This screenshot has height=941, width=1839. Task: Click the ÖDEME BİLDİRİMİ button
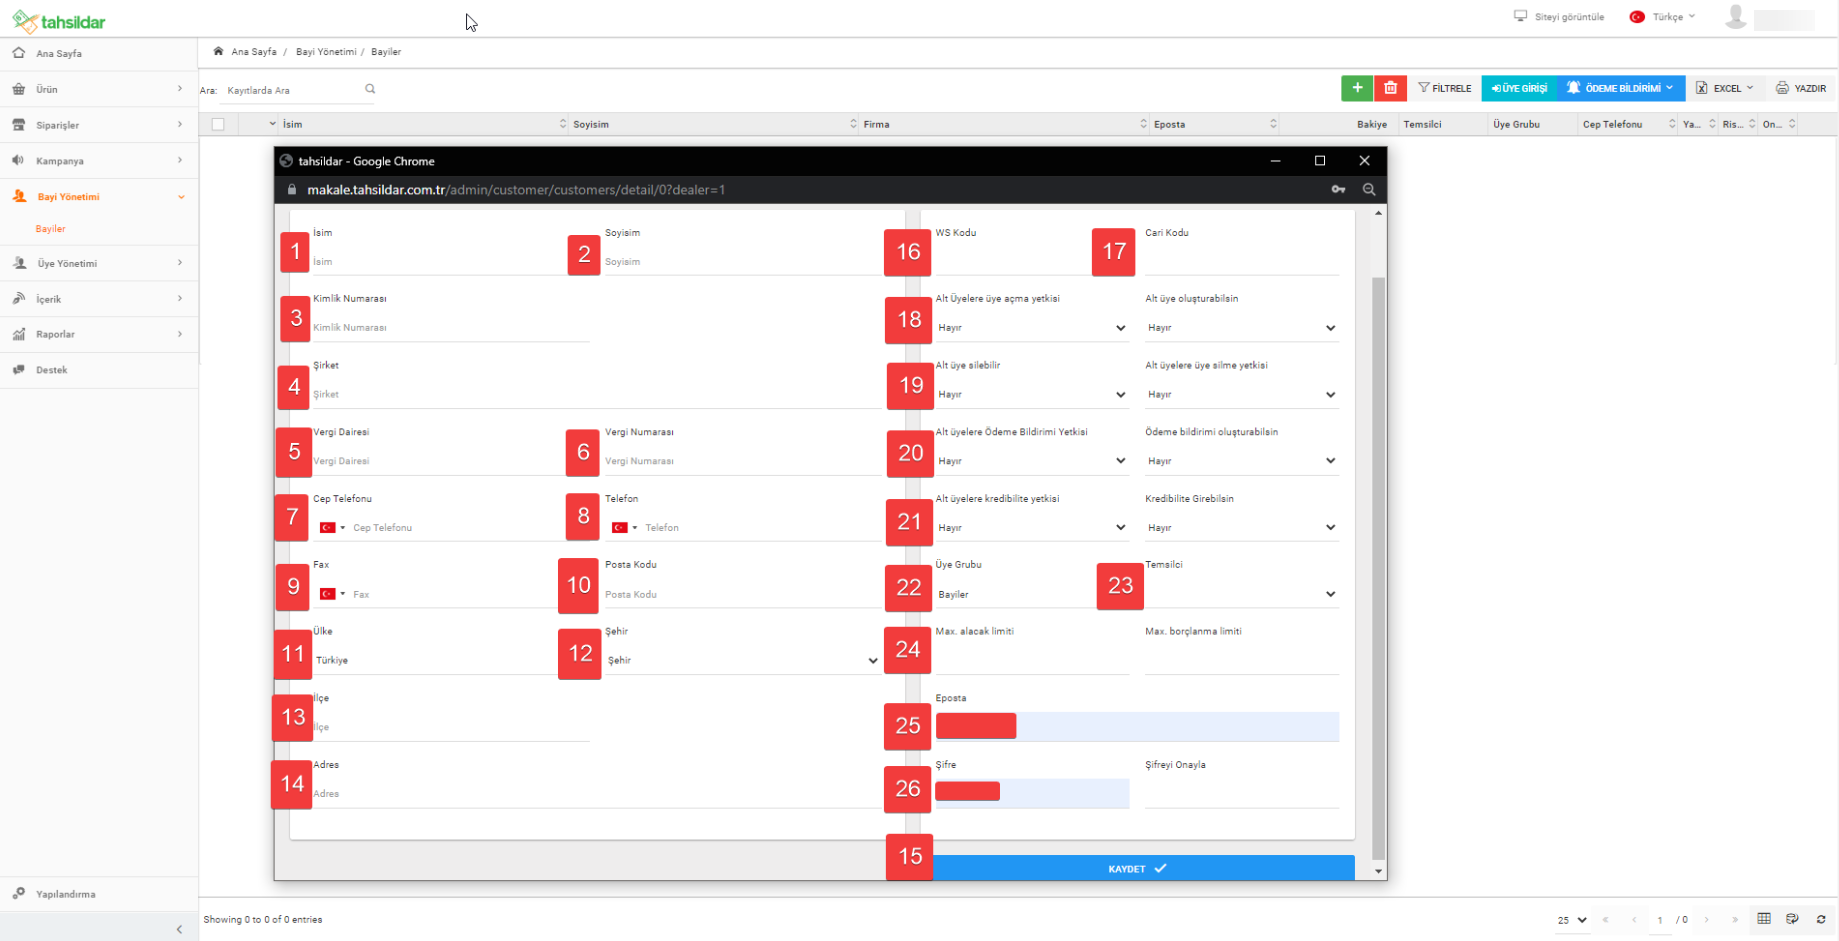click(x=1621, y=88)
